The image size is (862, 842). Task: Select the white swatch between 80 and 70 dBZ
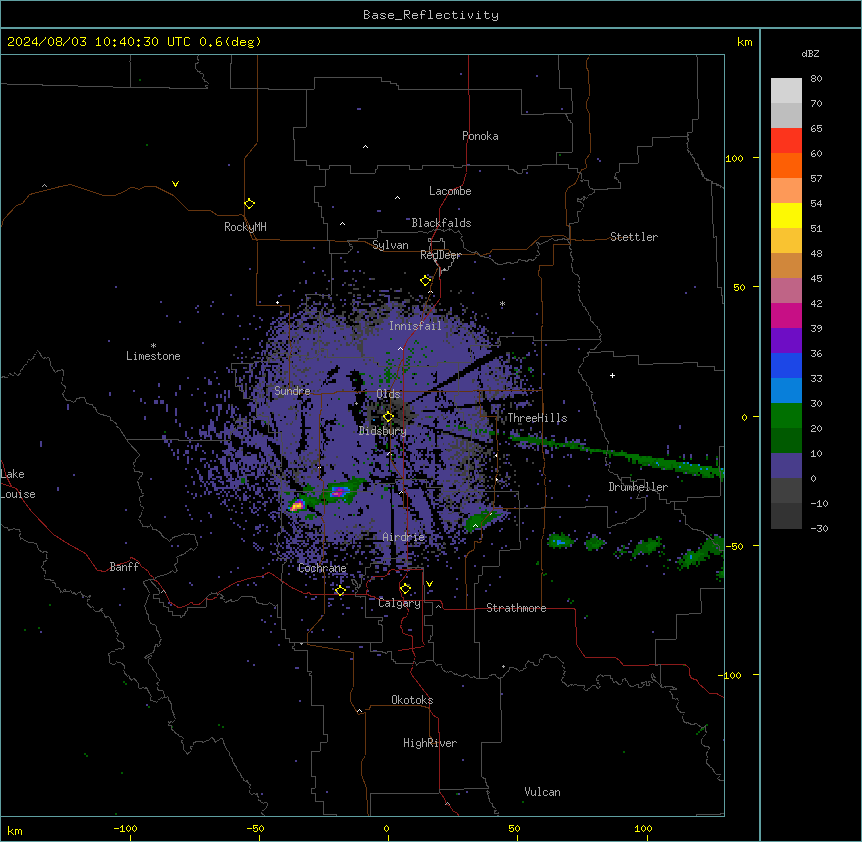pyautogui.click(x=786, y=91)
